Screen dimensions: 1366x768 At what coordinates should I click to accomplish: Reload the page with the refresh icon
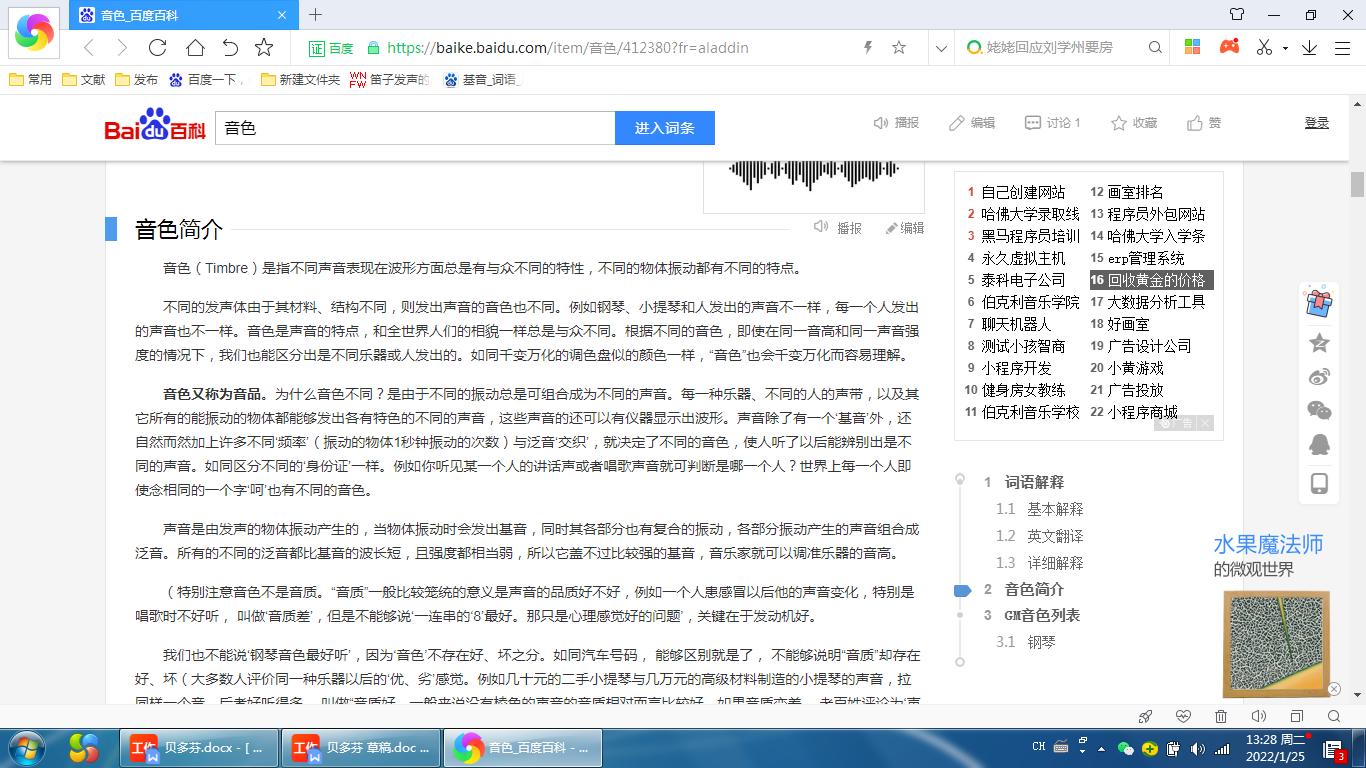pyautogui.click(x=157, y=47)
